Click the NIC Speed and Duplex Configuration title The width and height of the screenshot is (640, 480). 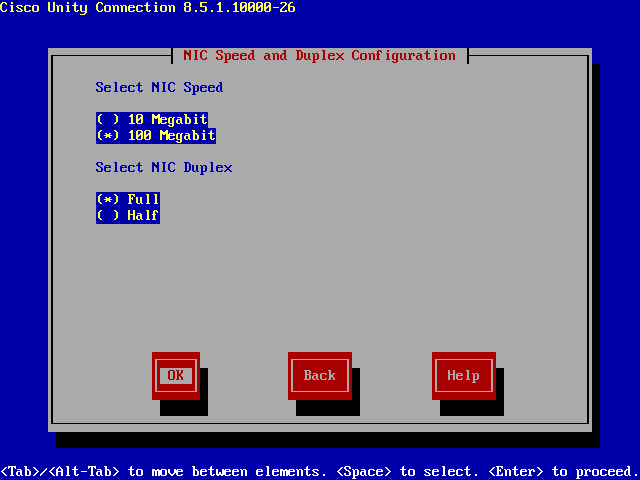tap(319, 55)
